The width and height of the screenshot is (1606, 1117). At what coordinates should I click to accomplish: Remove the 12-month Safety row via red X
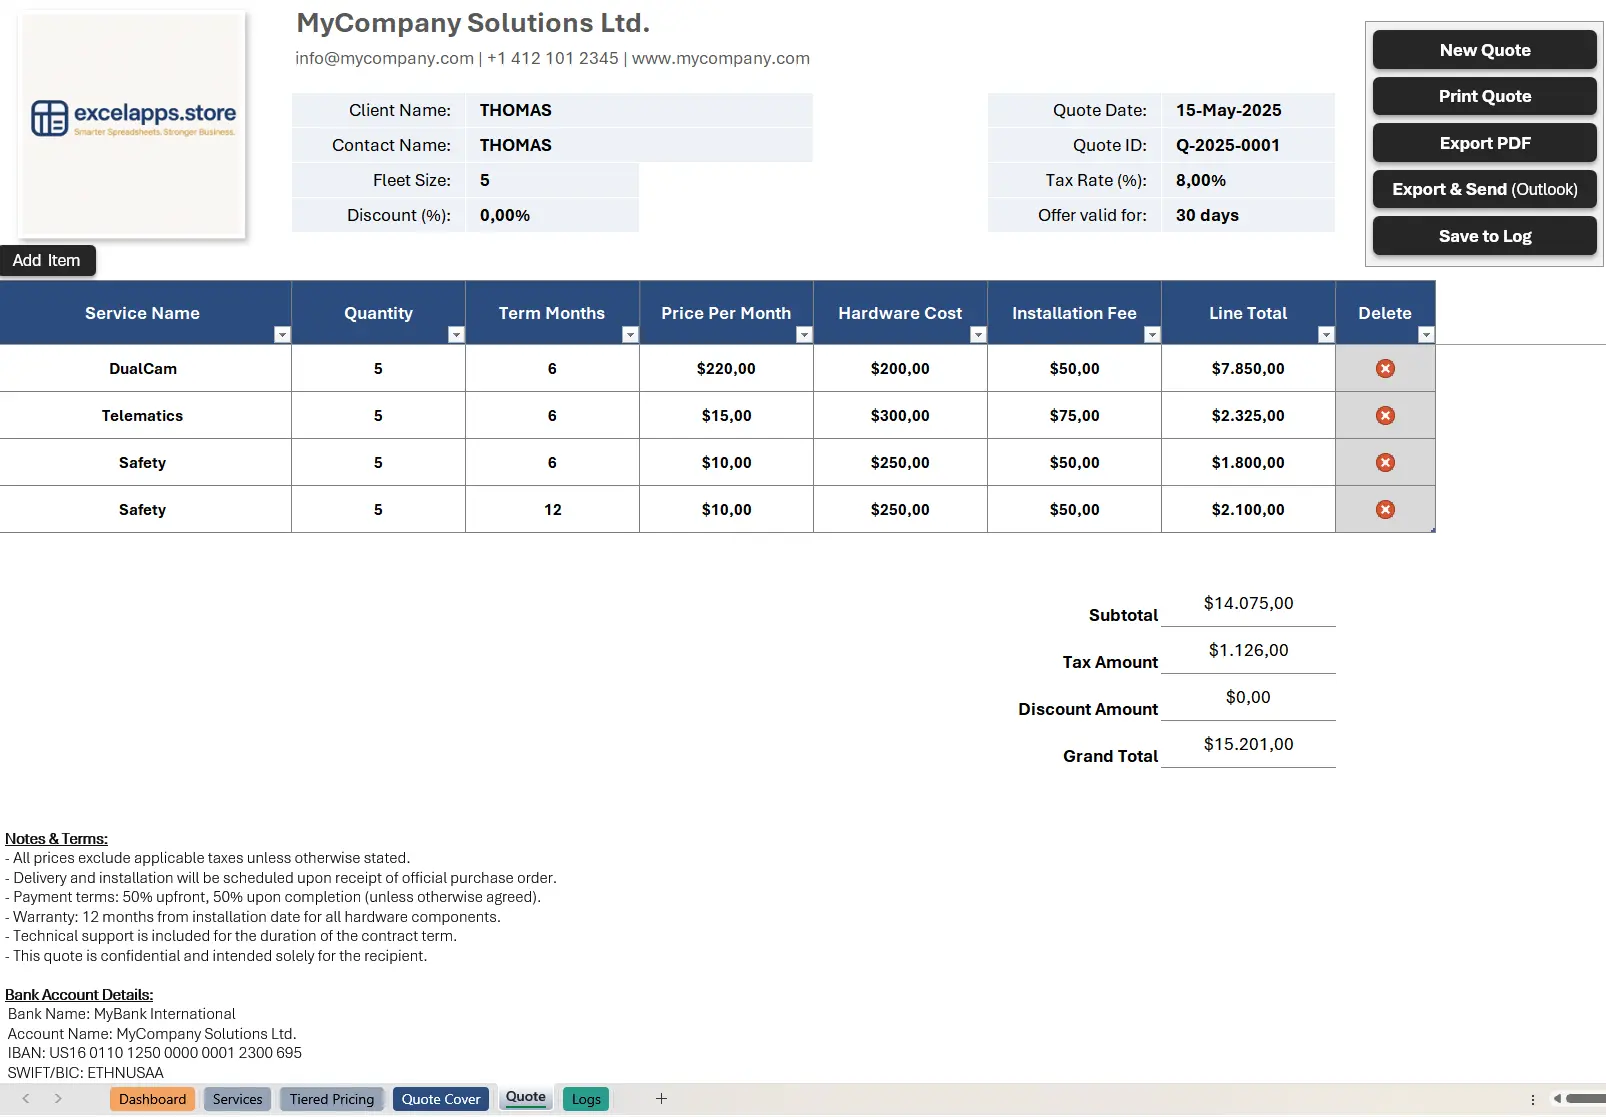(1385, 510)
